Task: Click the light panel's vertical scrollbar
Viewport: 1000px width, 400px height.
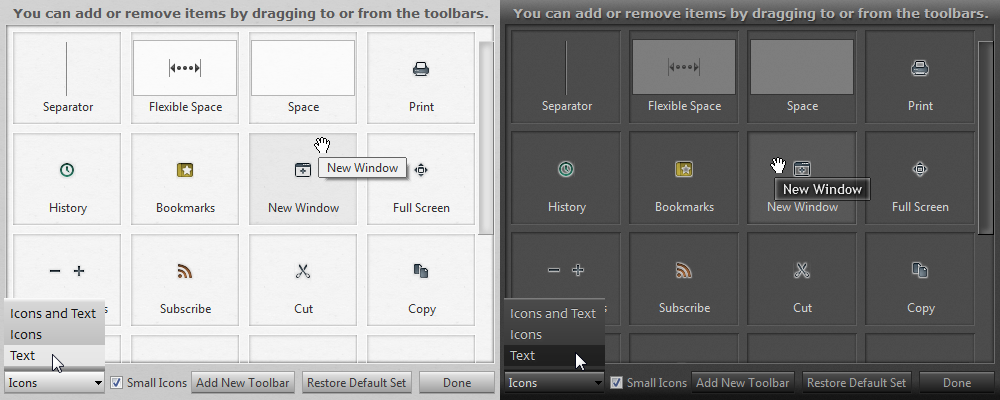Action: point(486,138)
